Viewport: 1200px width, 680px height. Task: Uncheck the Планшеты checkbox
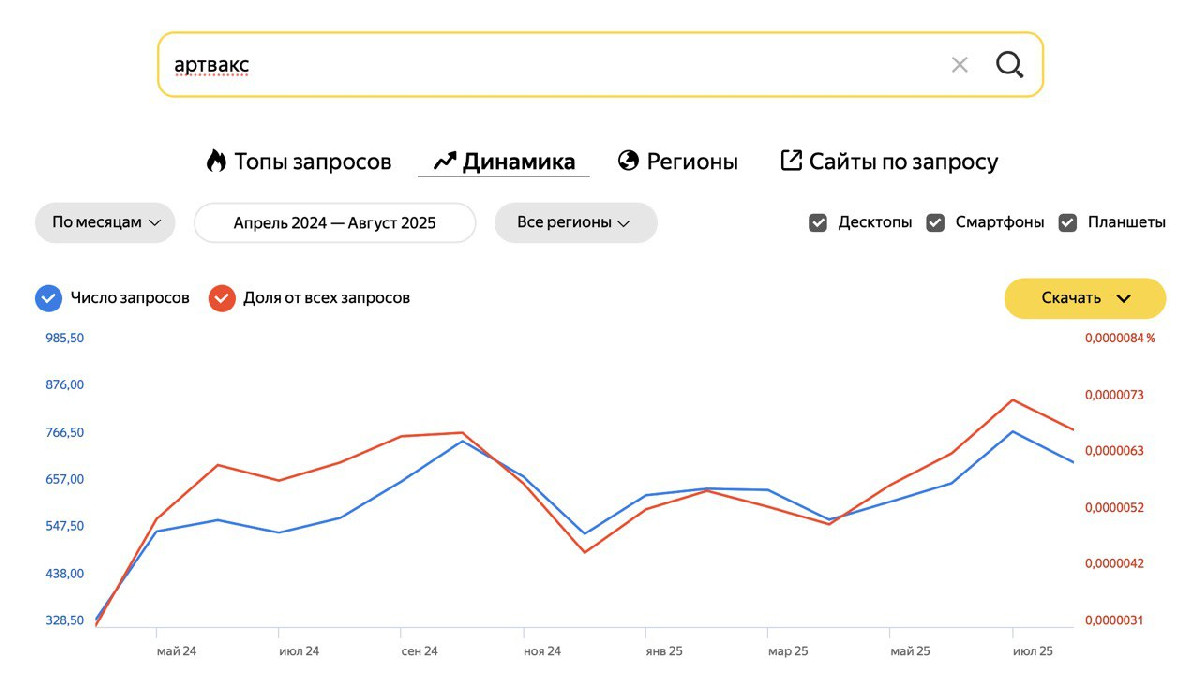(x=1068, y=223)
